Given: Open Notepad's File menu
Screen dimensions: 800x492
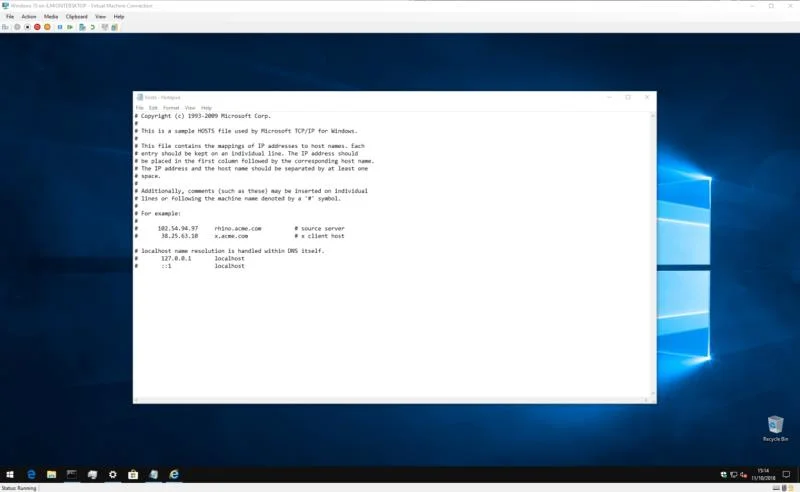Looking at the screenshot, I should [139, 108].
